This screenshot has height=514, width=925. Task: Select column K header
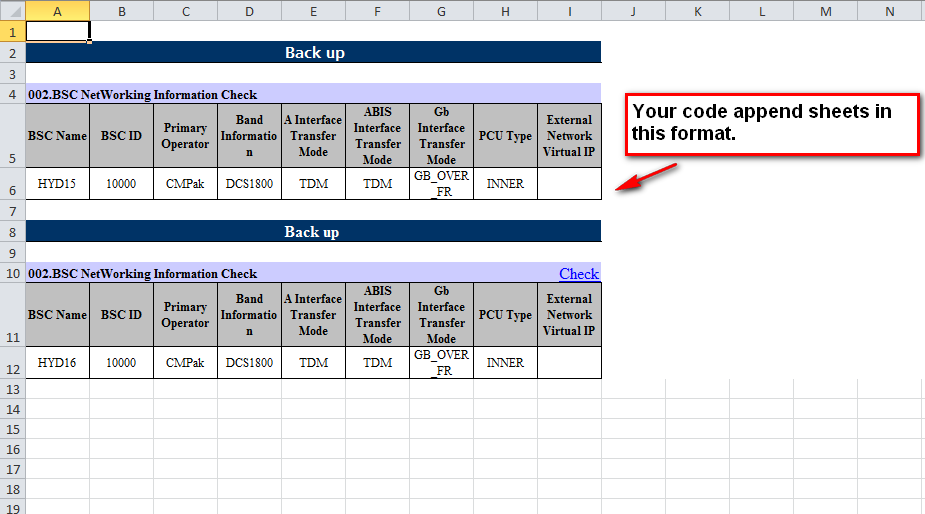tap(698, 11)
